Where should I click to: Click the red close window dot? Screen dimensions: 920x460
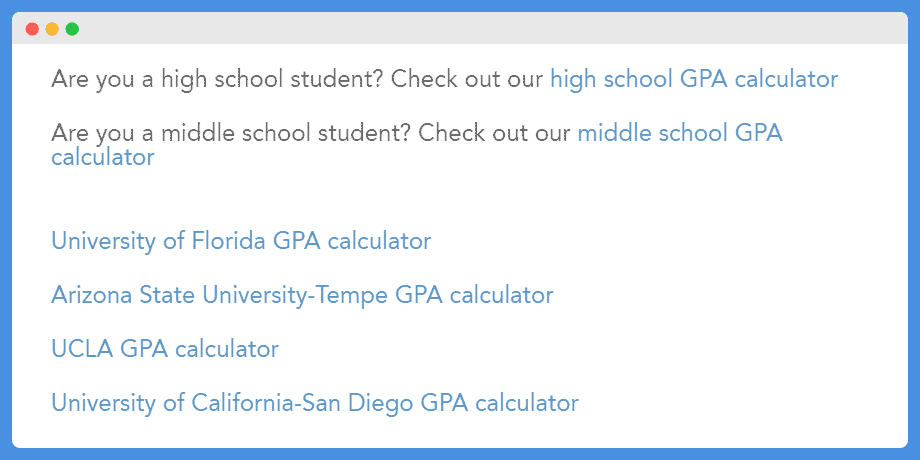(32, 29)
